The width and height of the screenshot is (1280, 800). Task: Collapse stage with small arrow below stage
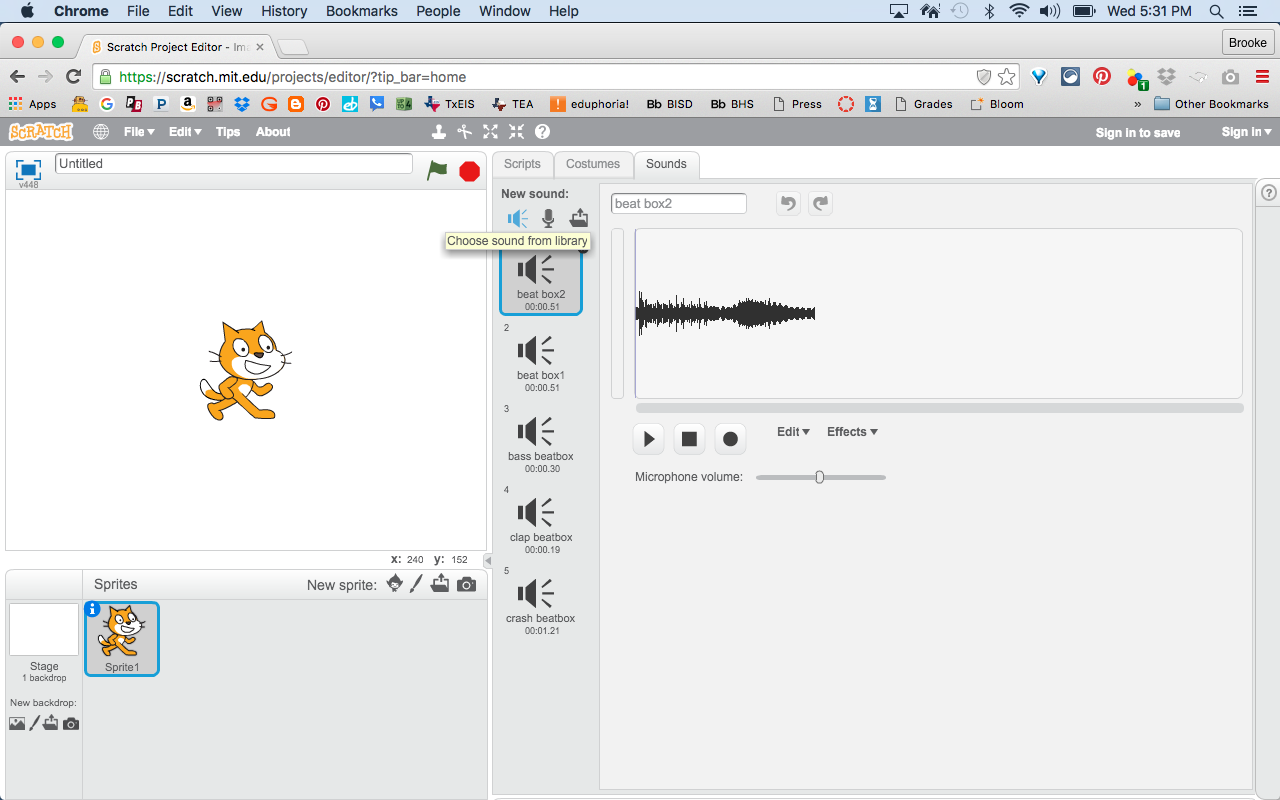click(487, 561)
